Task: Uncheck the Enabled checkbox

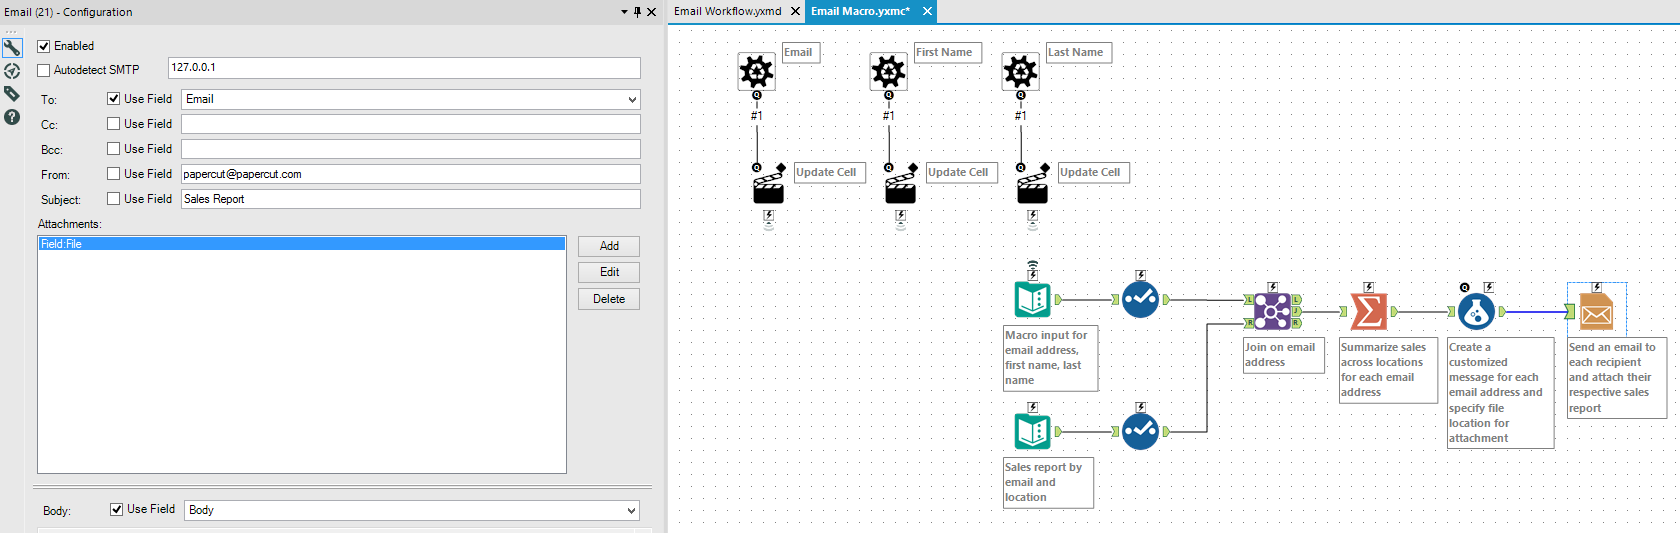Action: pyautogui.click(x=44, y=46)
